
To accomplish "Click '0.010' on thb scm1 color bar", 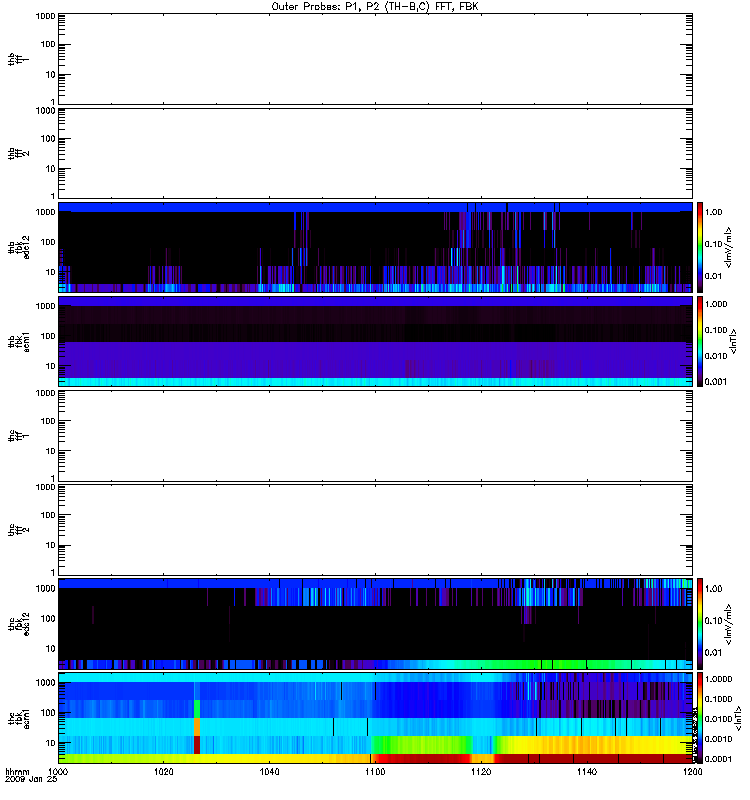I will click(716, 356).
